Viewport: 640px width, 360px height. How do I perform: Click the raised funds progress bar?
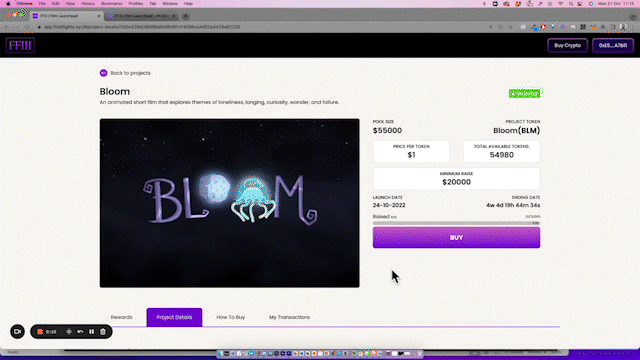(x=456, y=223)
